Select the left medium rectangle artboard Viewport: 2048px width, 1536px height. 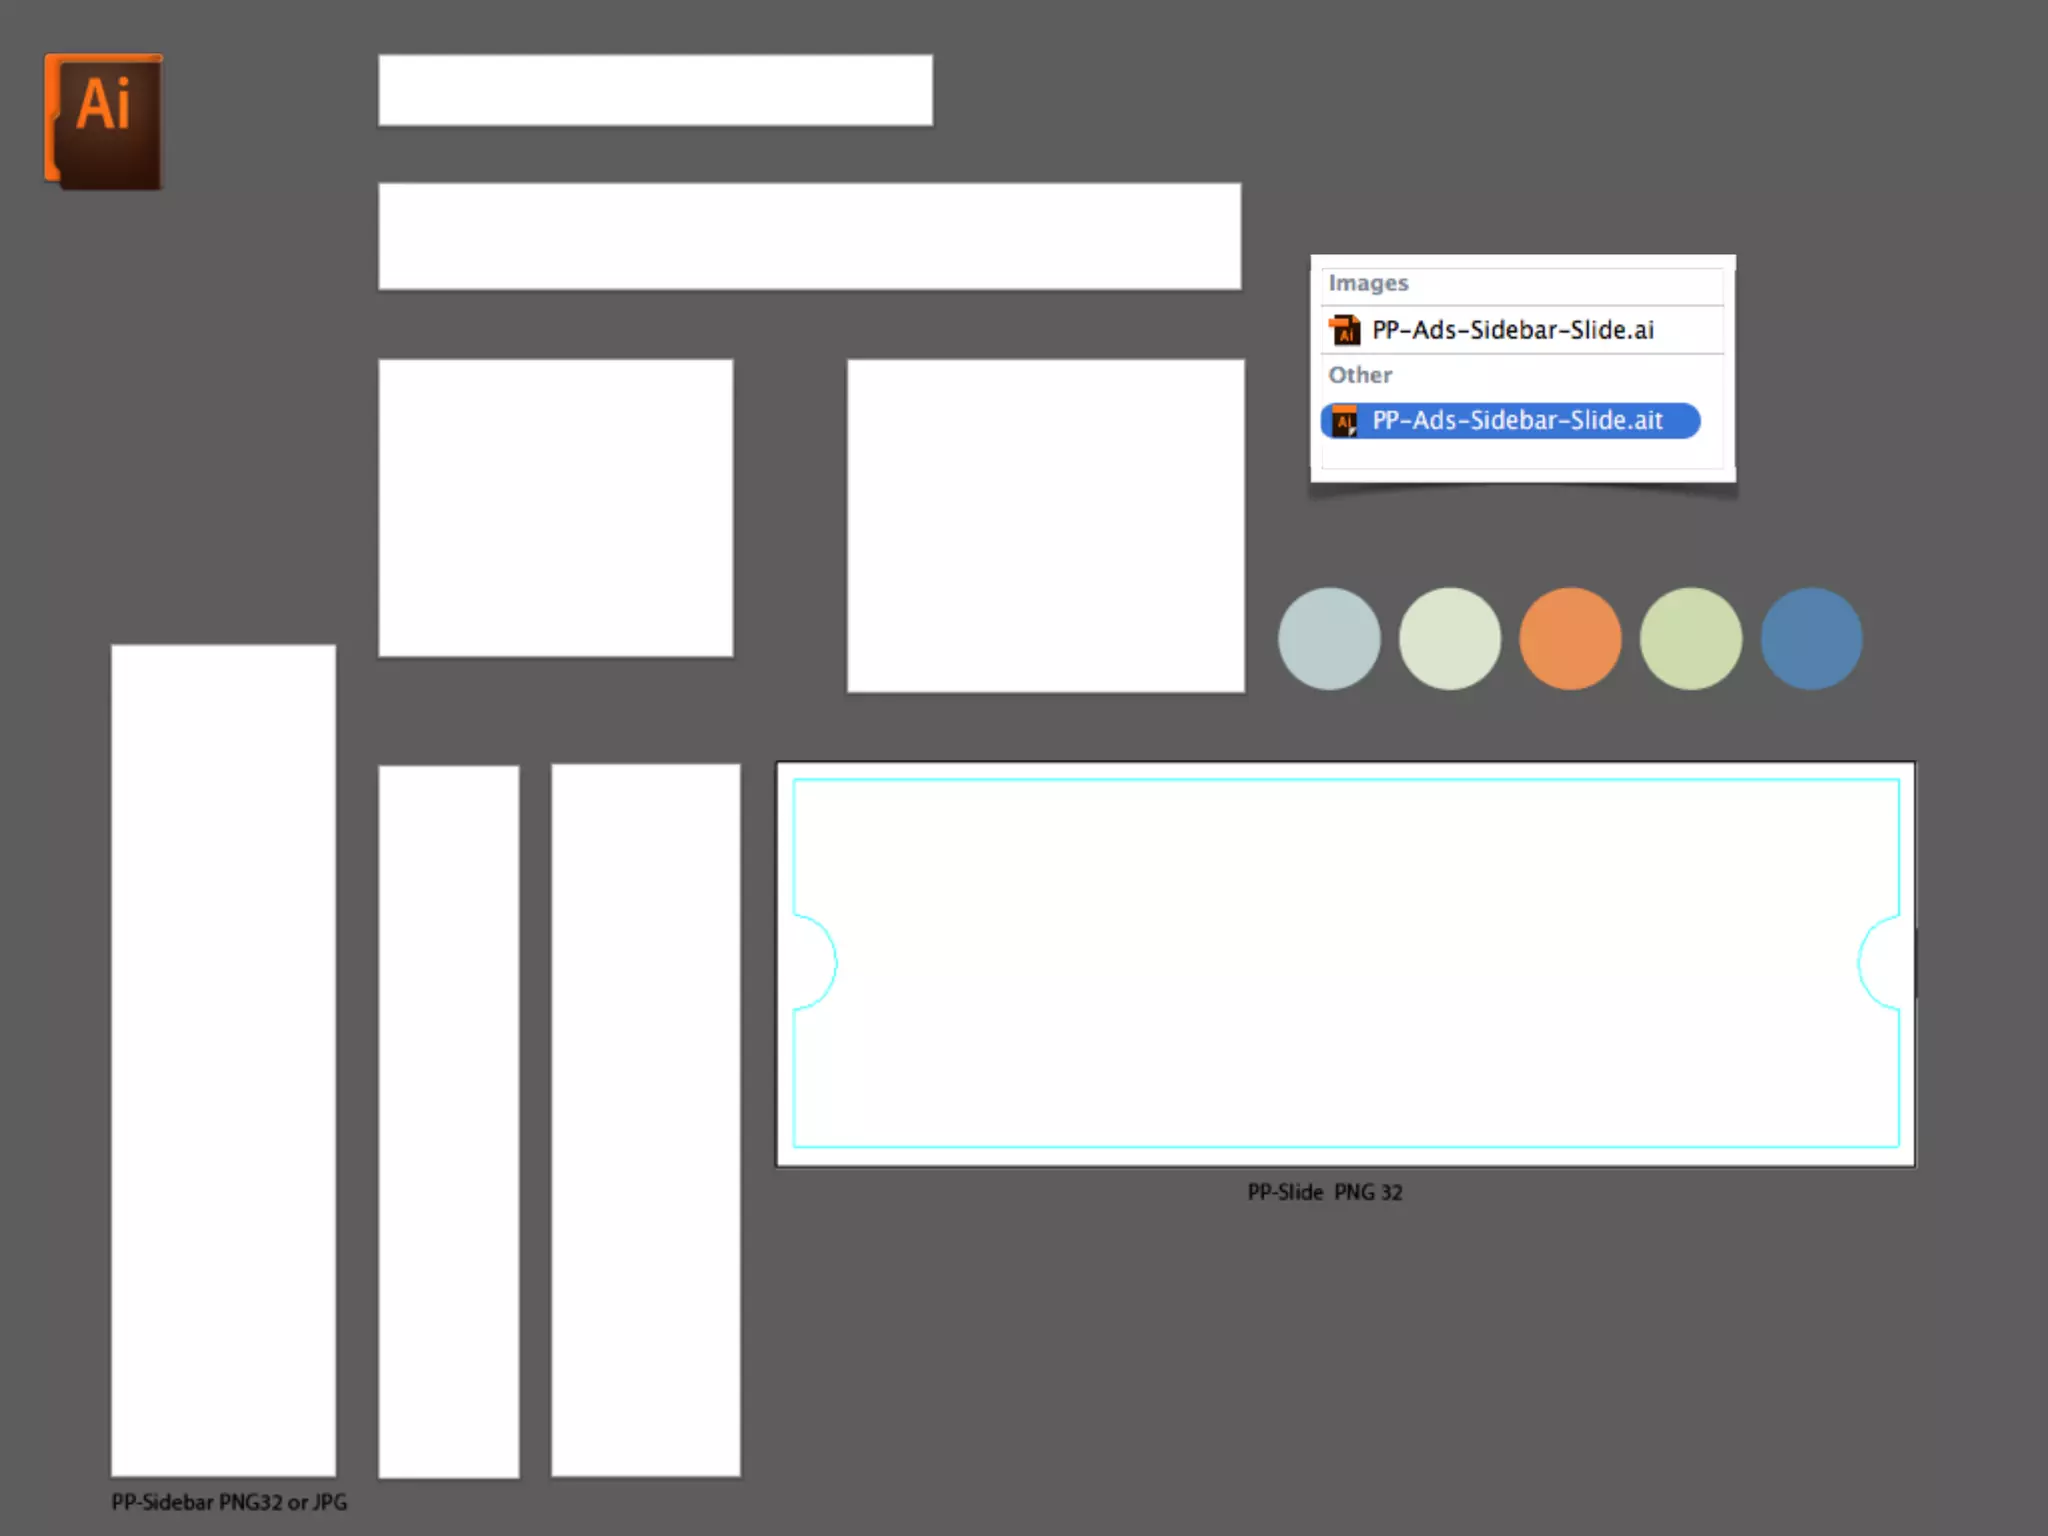(555, 508)
